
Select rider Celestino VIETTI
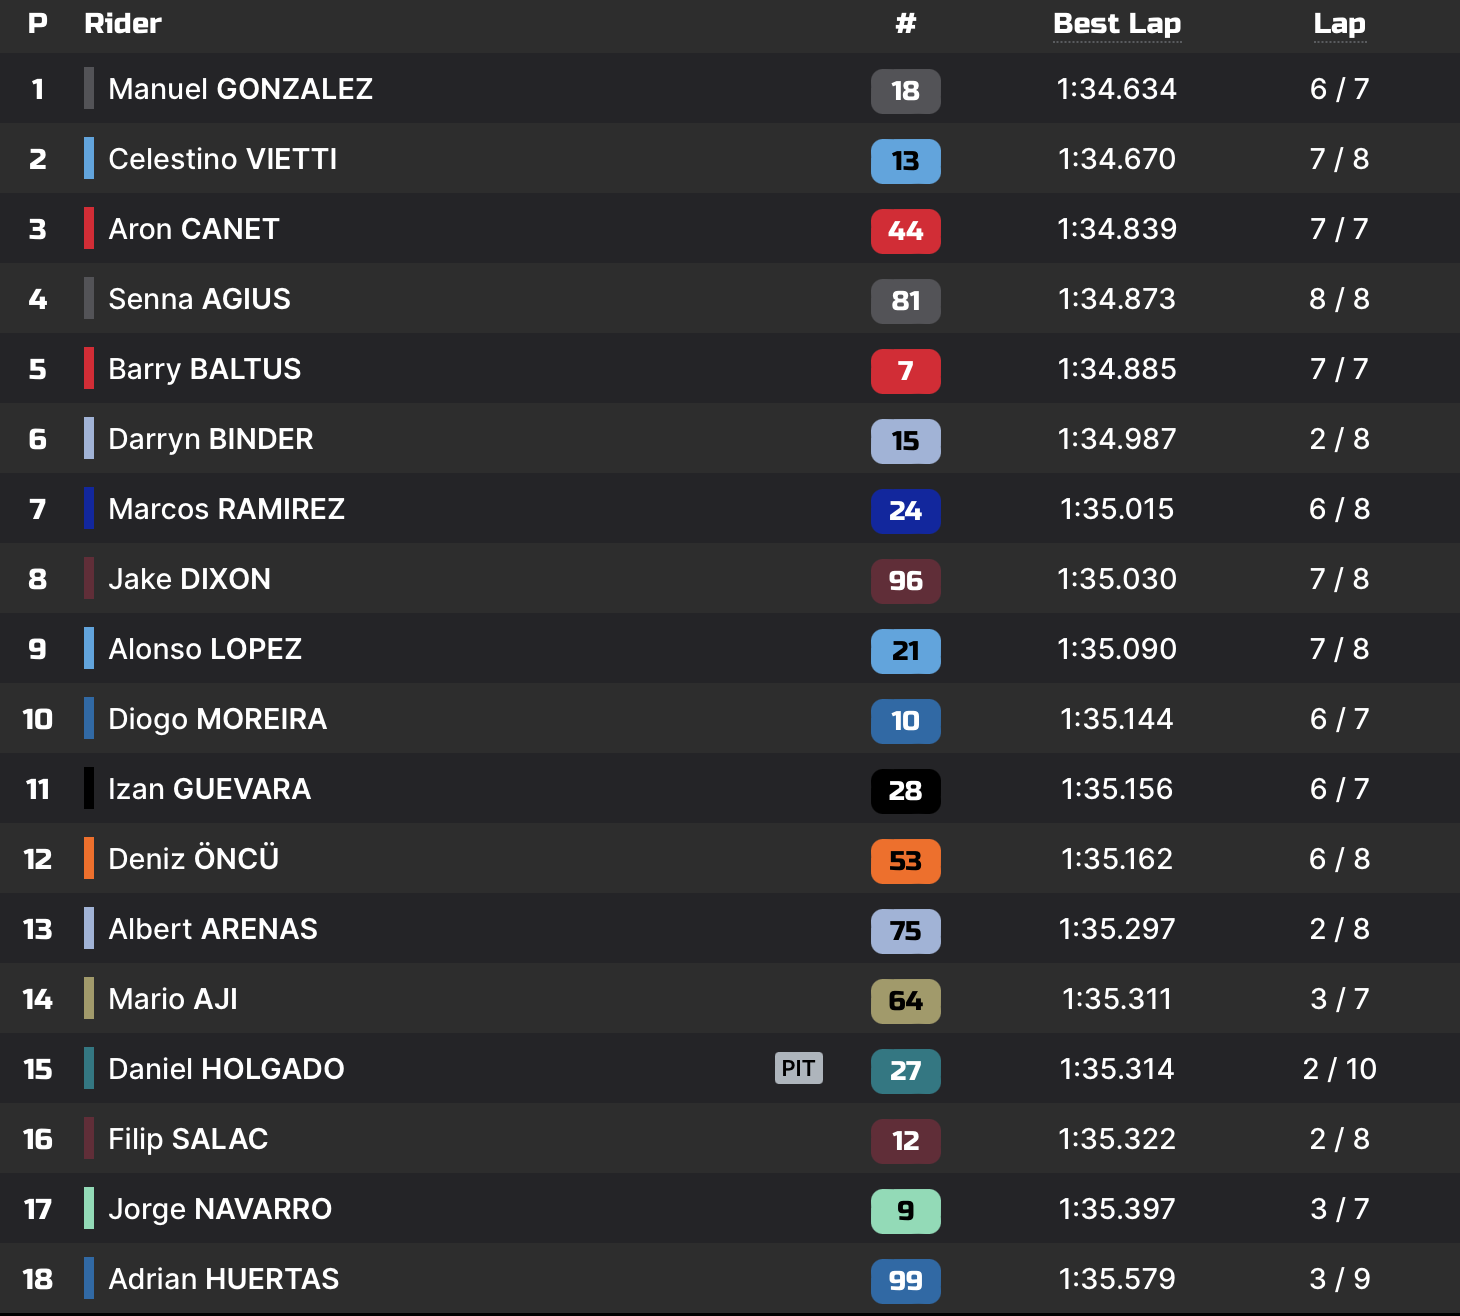click(222, 159)
